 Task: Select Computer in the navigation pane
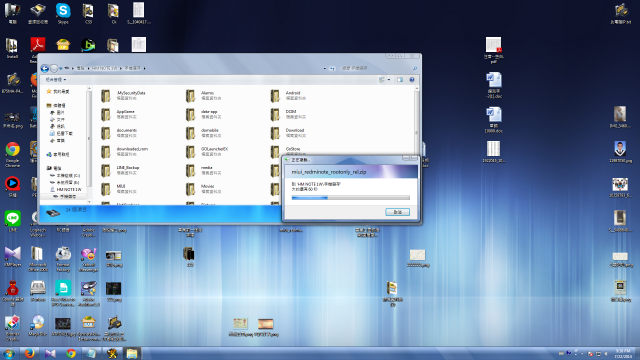pyautogui.click(x=54, y=168)
